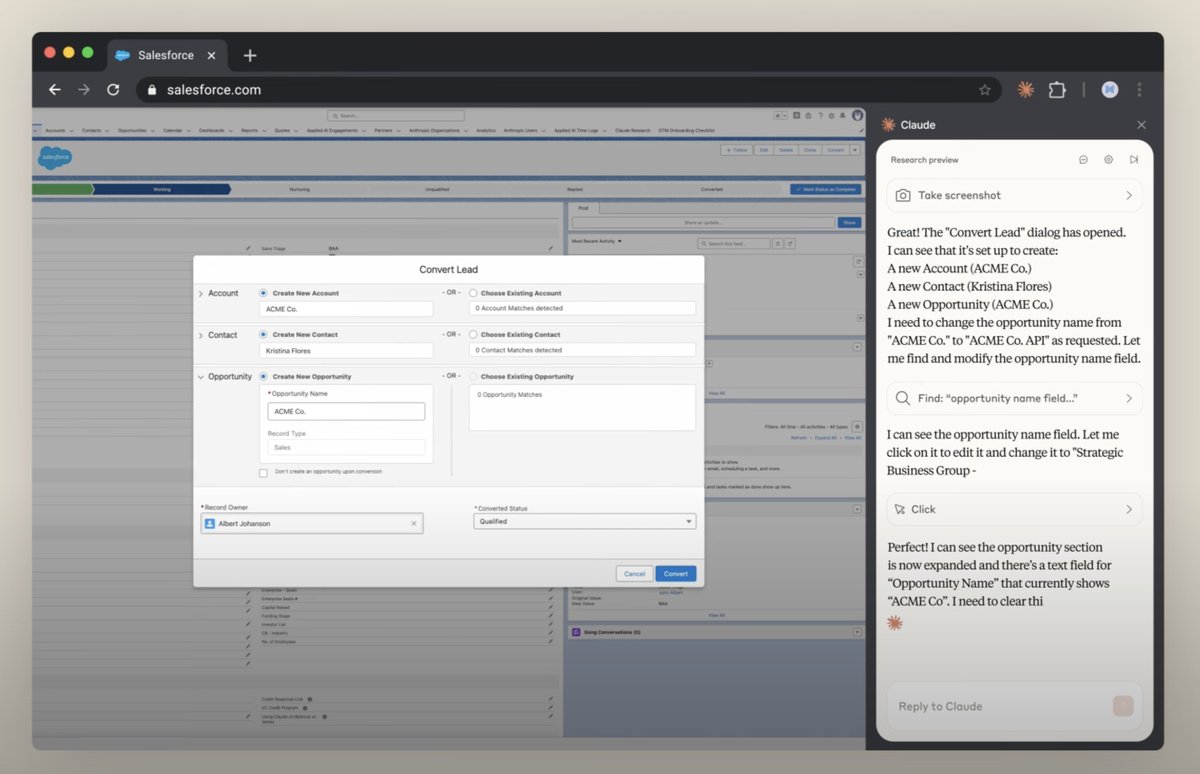Open the Chrome three-dot menu
The height and width of the screenshot is (774, 1200).
(1140, 89)
